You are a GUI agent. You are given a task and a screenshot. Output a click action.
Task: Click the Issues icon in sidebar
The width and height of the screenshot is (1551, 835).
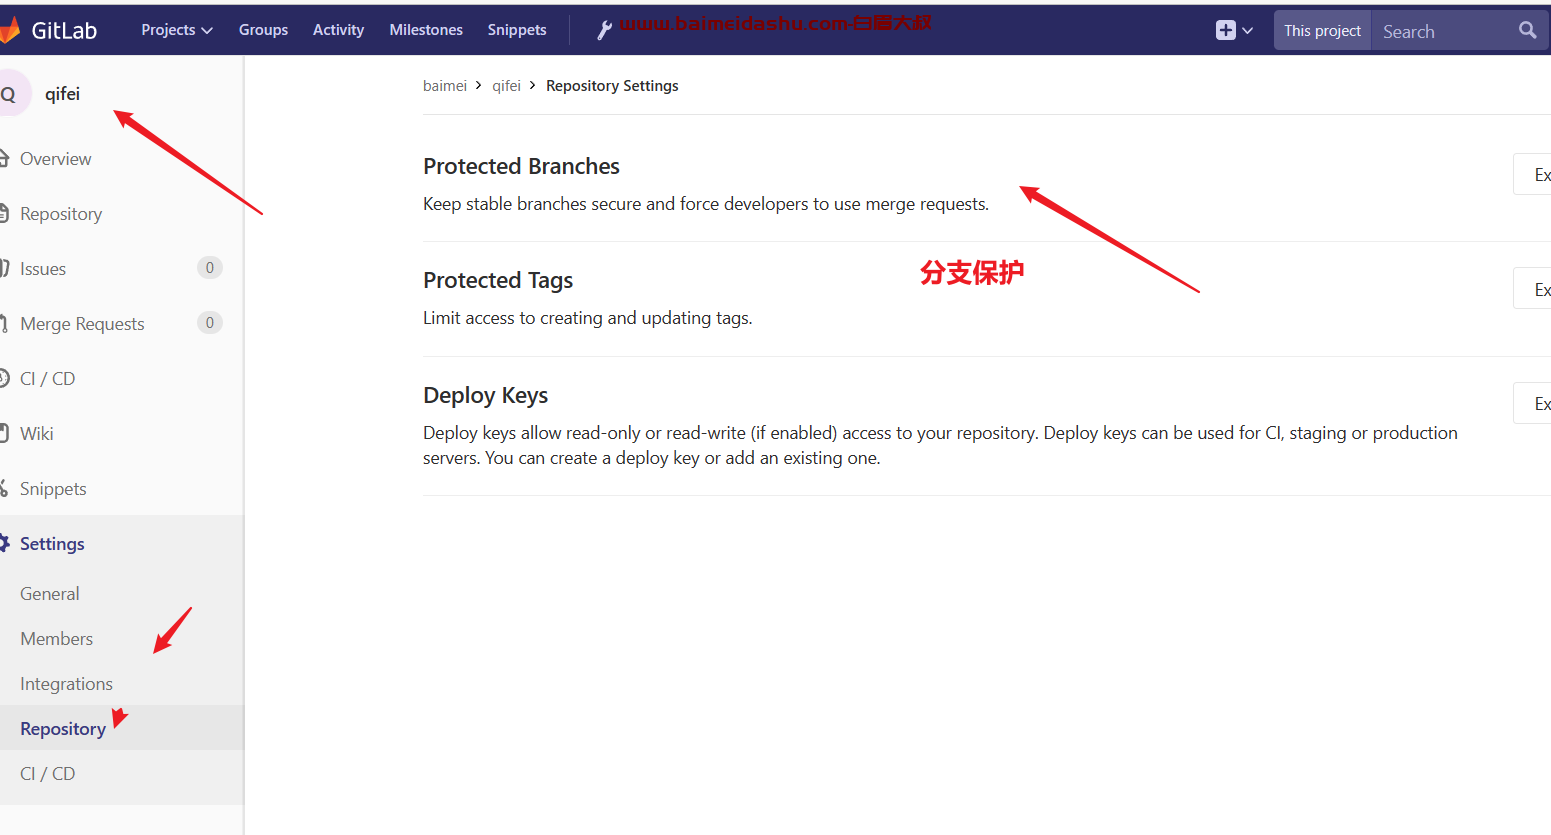pyautogui.click(x=5, y=268)
